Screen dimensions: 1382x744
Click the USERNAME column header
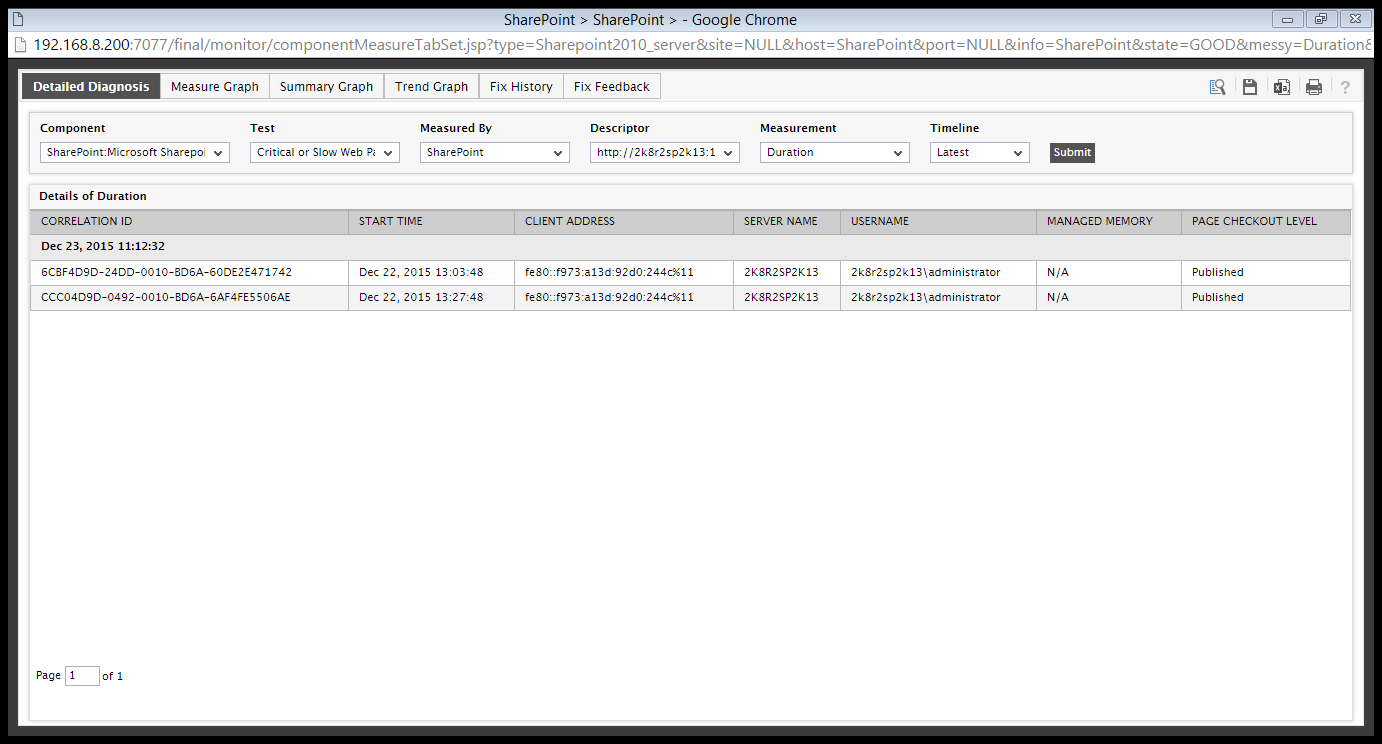(938, 221)
